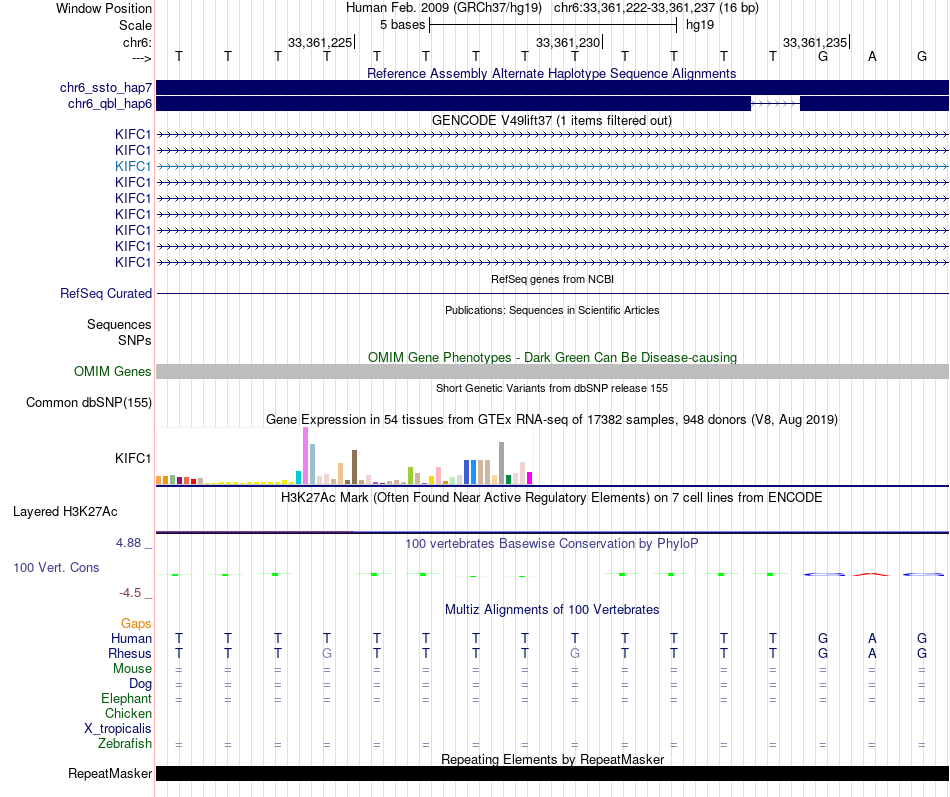950x797 pixels.
Task: Click the dark brown bar in GTEx chart
Action: click(354, 467)
